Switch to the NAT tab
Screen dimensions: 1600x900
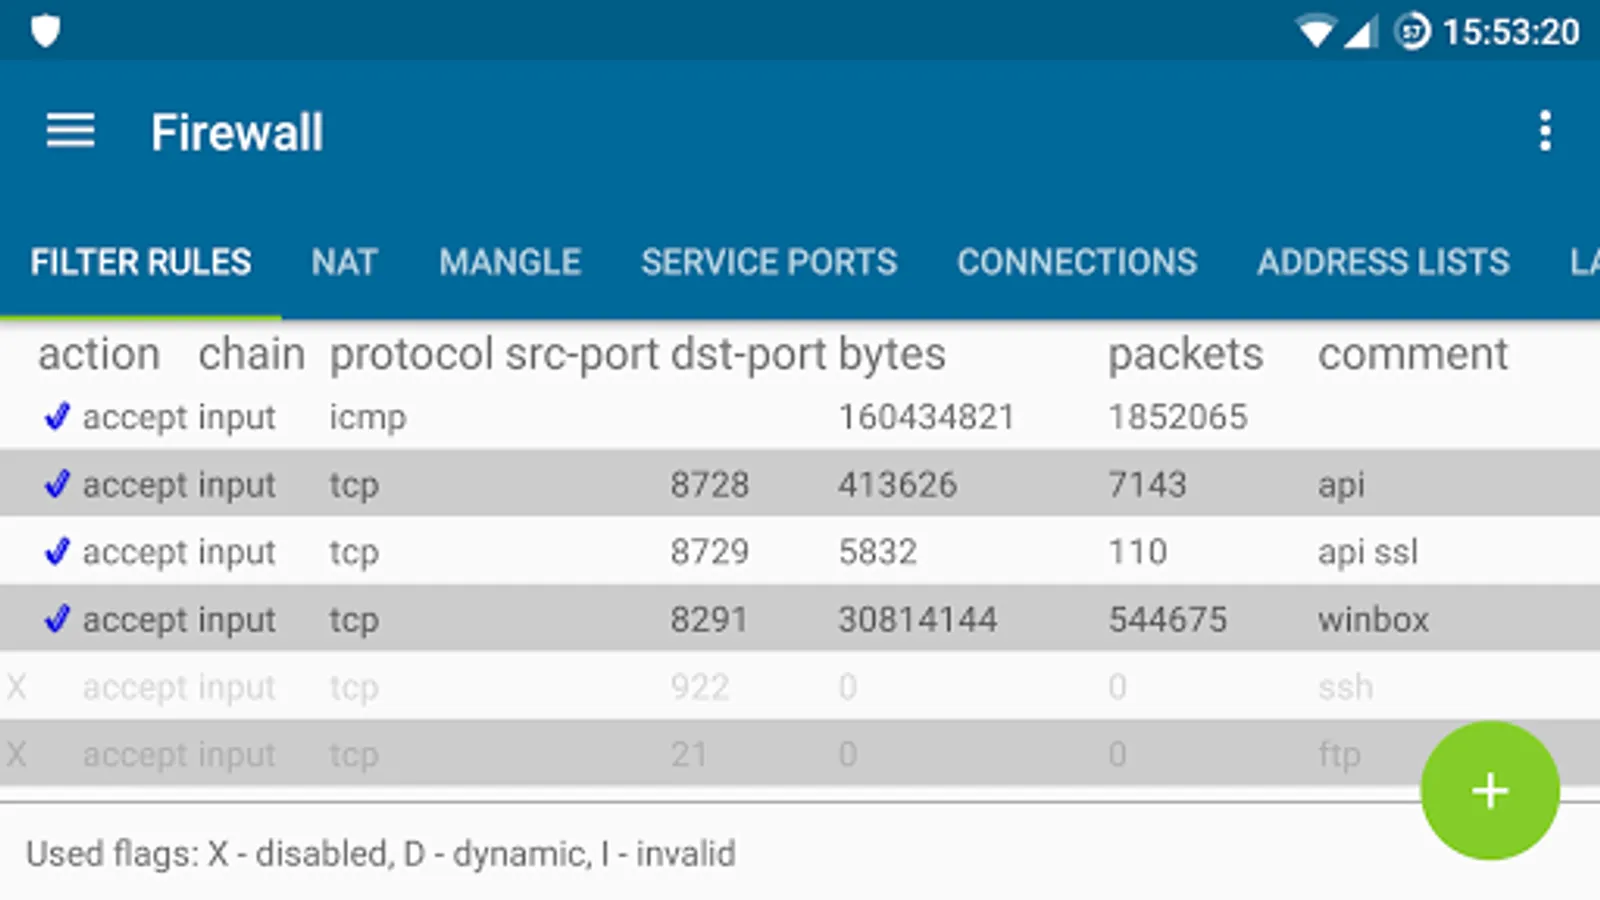(344, 262)
